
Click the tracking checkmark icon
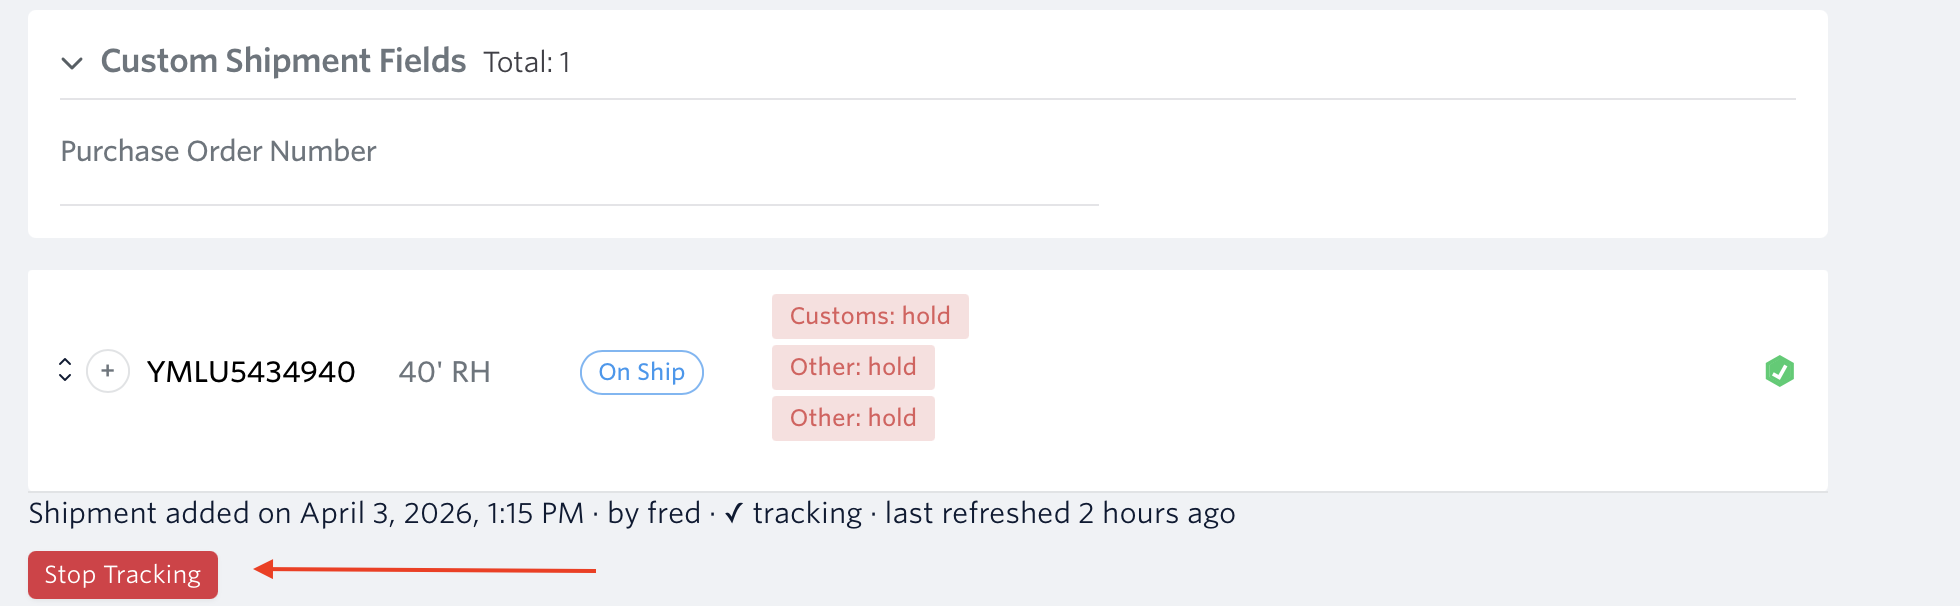coord(734,513)
